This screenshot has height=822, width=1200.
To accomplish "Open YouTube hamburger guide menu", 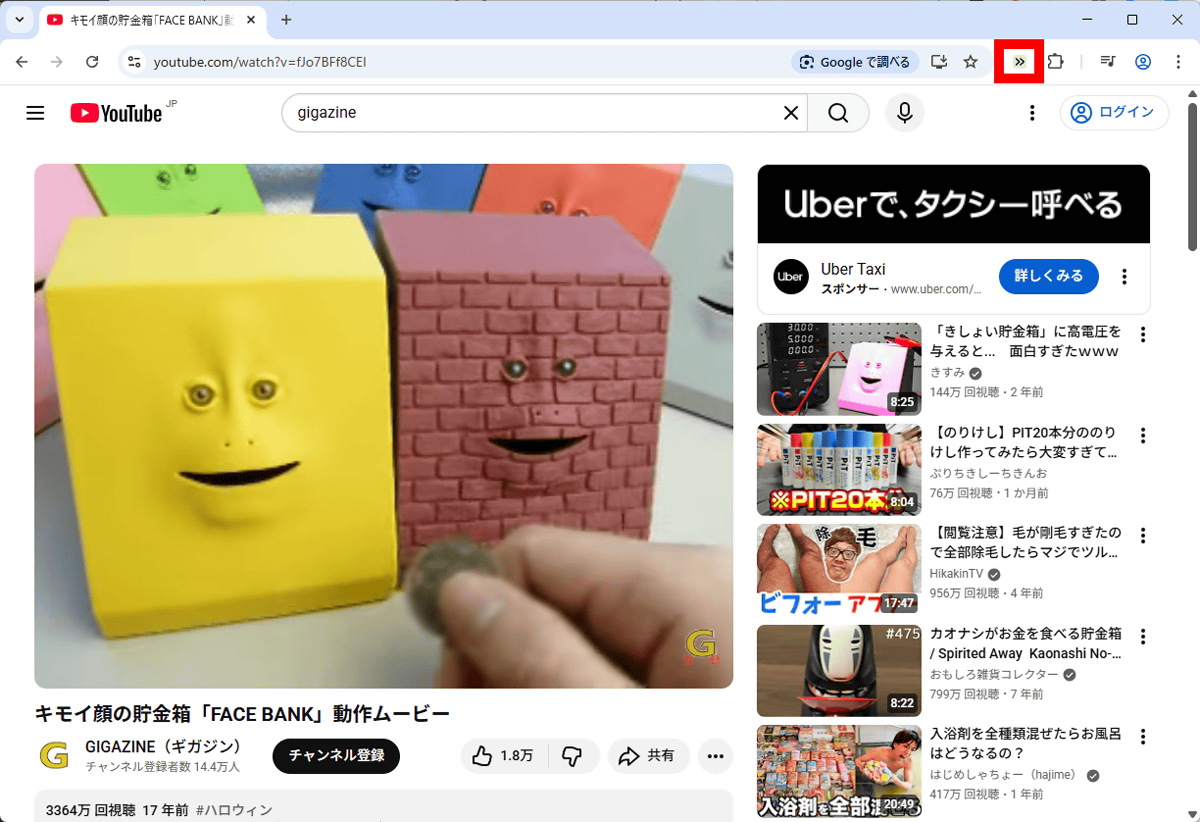I will (x=36, y=113).
